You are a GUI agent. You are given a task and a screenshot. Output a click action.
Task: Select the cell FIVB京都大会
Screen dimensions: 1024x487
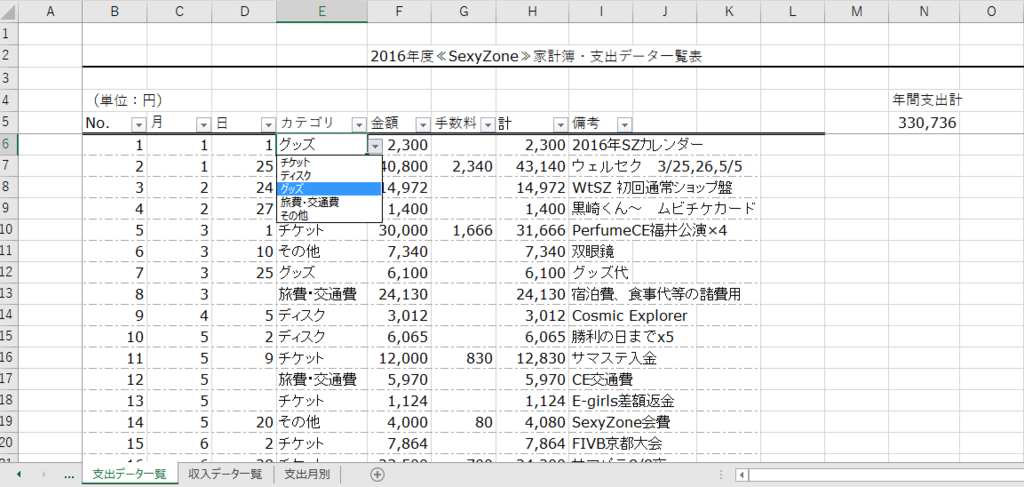tap(617, 444)
